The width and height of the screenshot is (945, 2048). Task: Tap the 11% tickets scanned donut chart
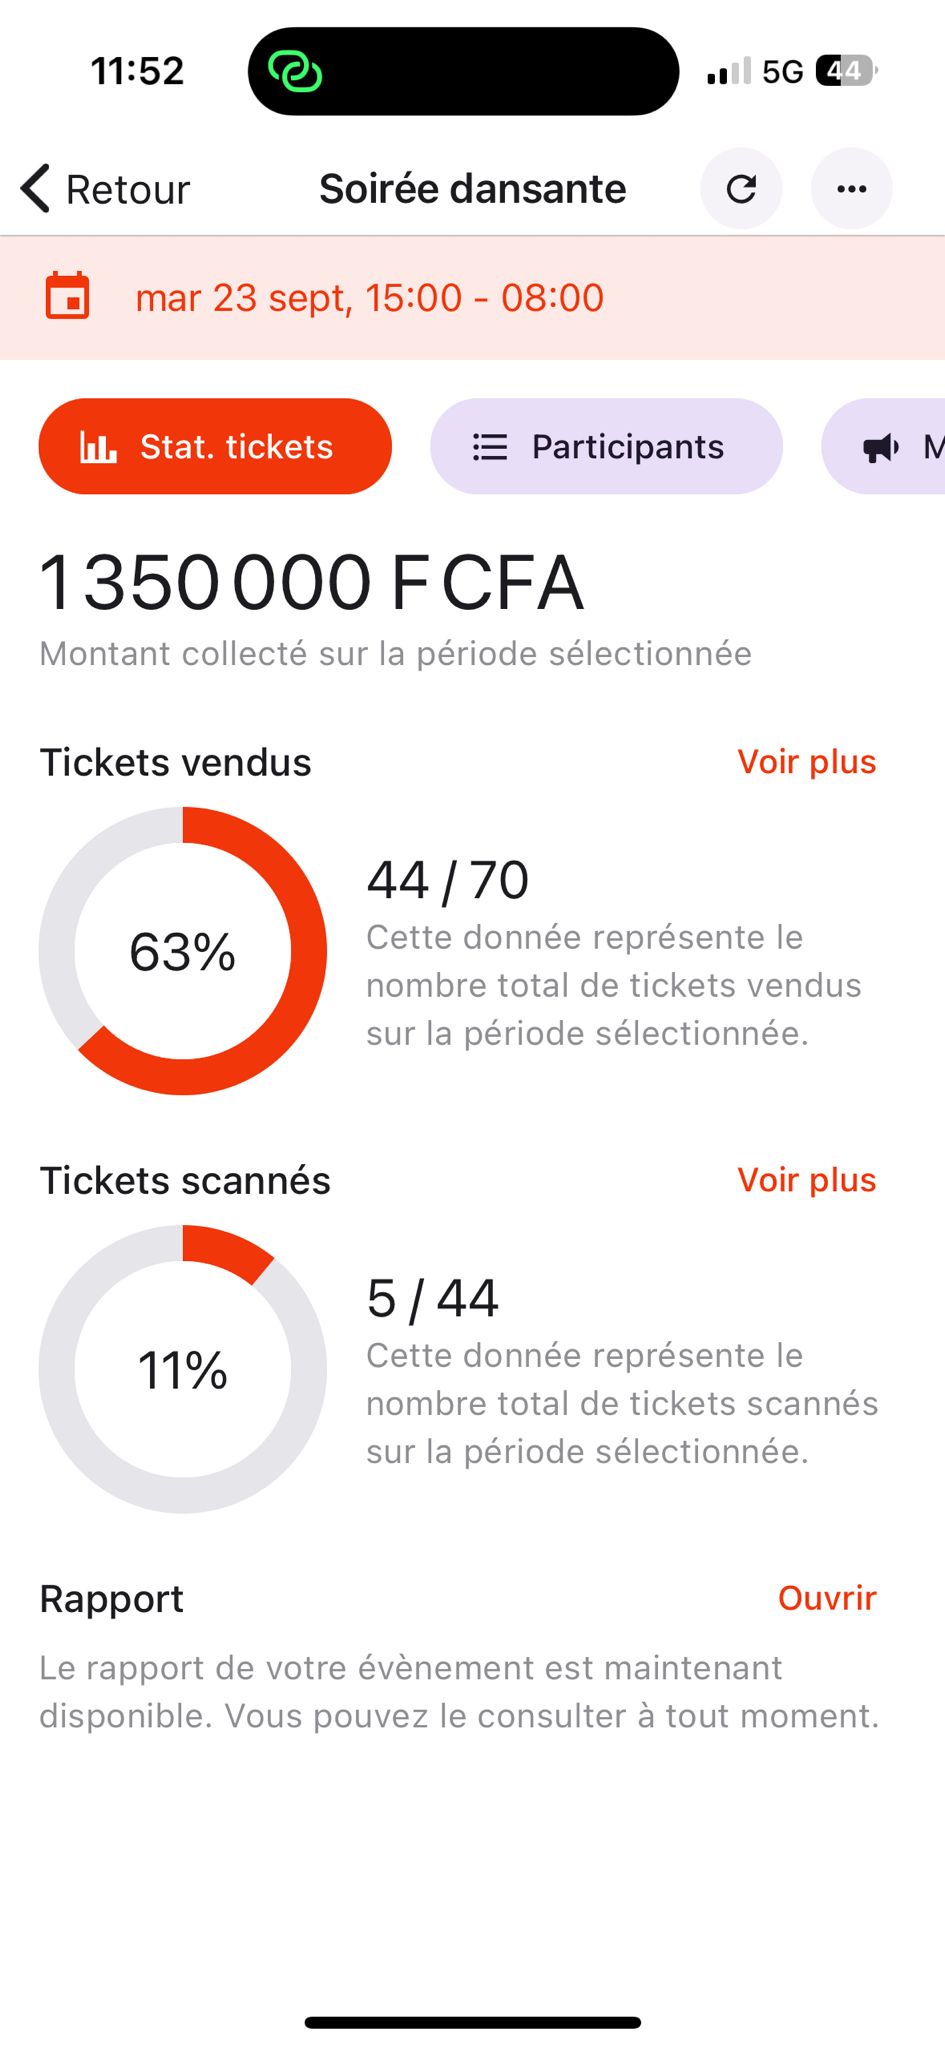[x=183, y=1369]
